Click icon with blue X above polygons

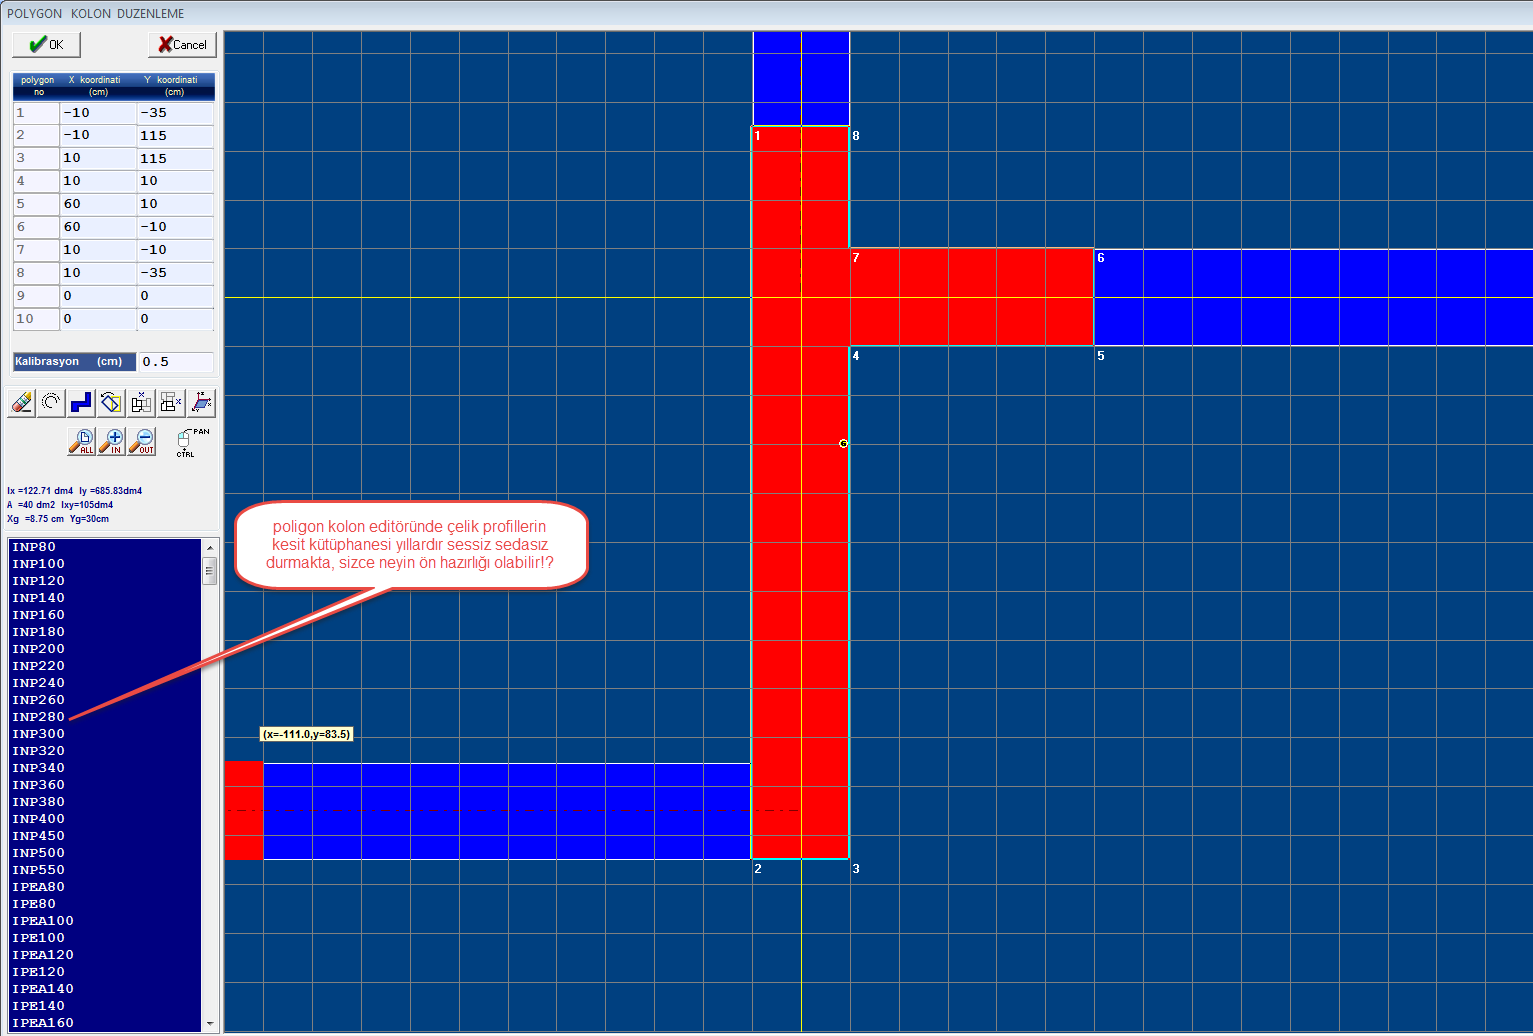(141, 403)
